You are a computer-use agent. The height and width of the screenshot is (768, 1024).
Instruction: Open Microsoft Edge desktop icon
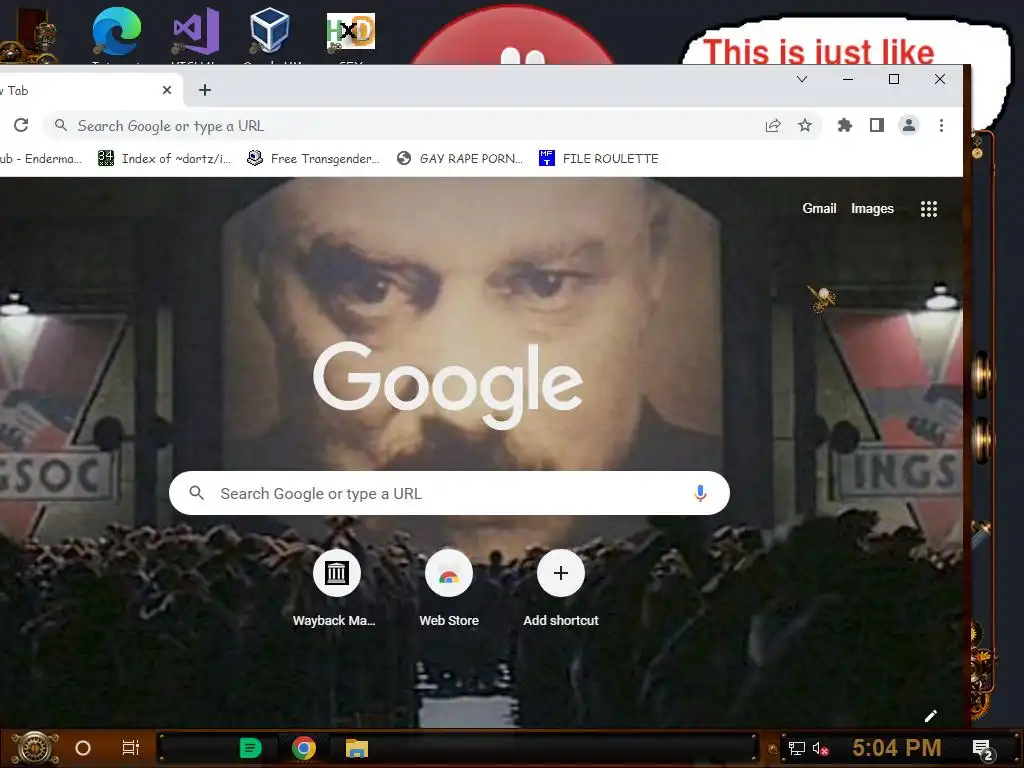116,31
